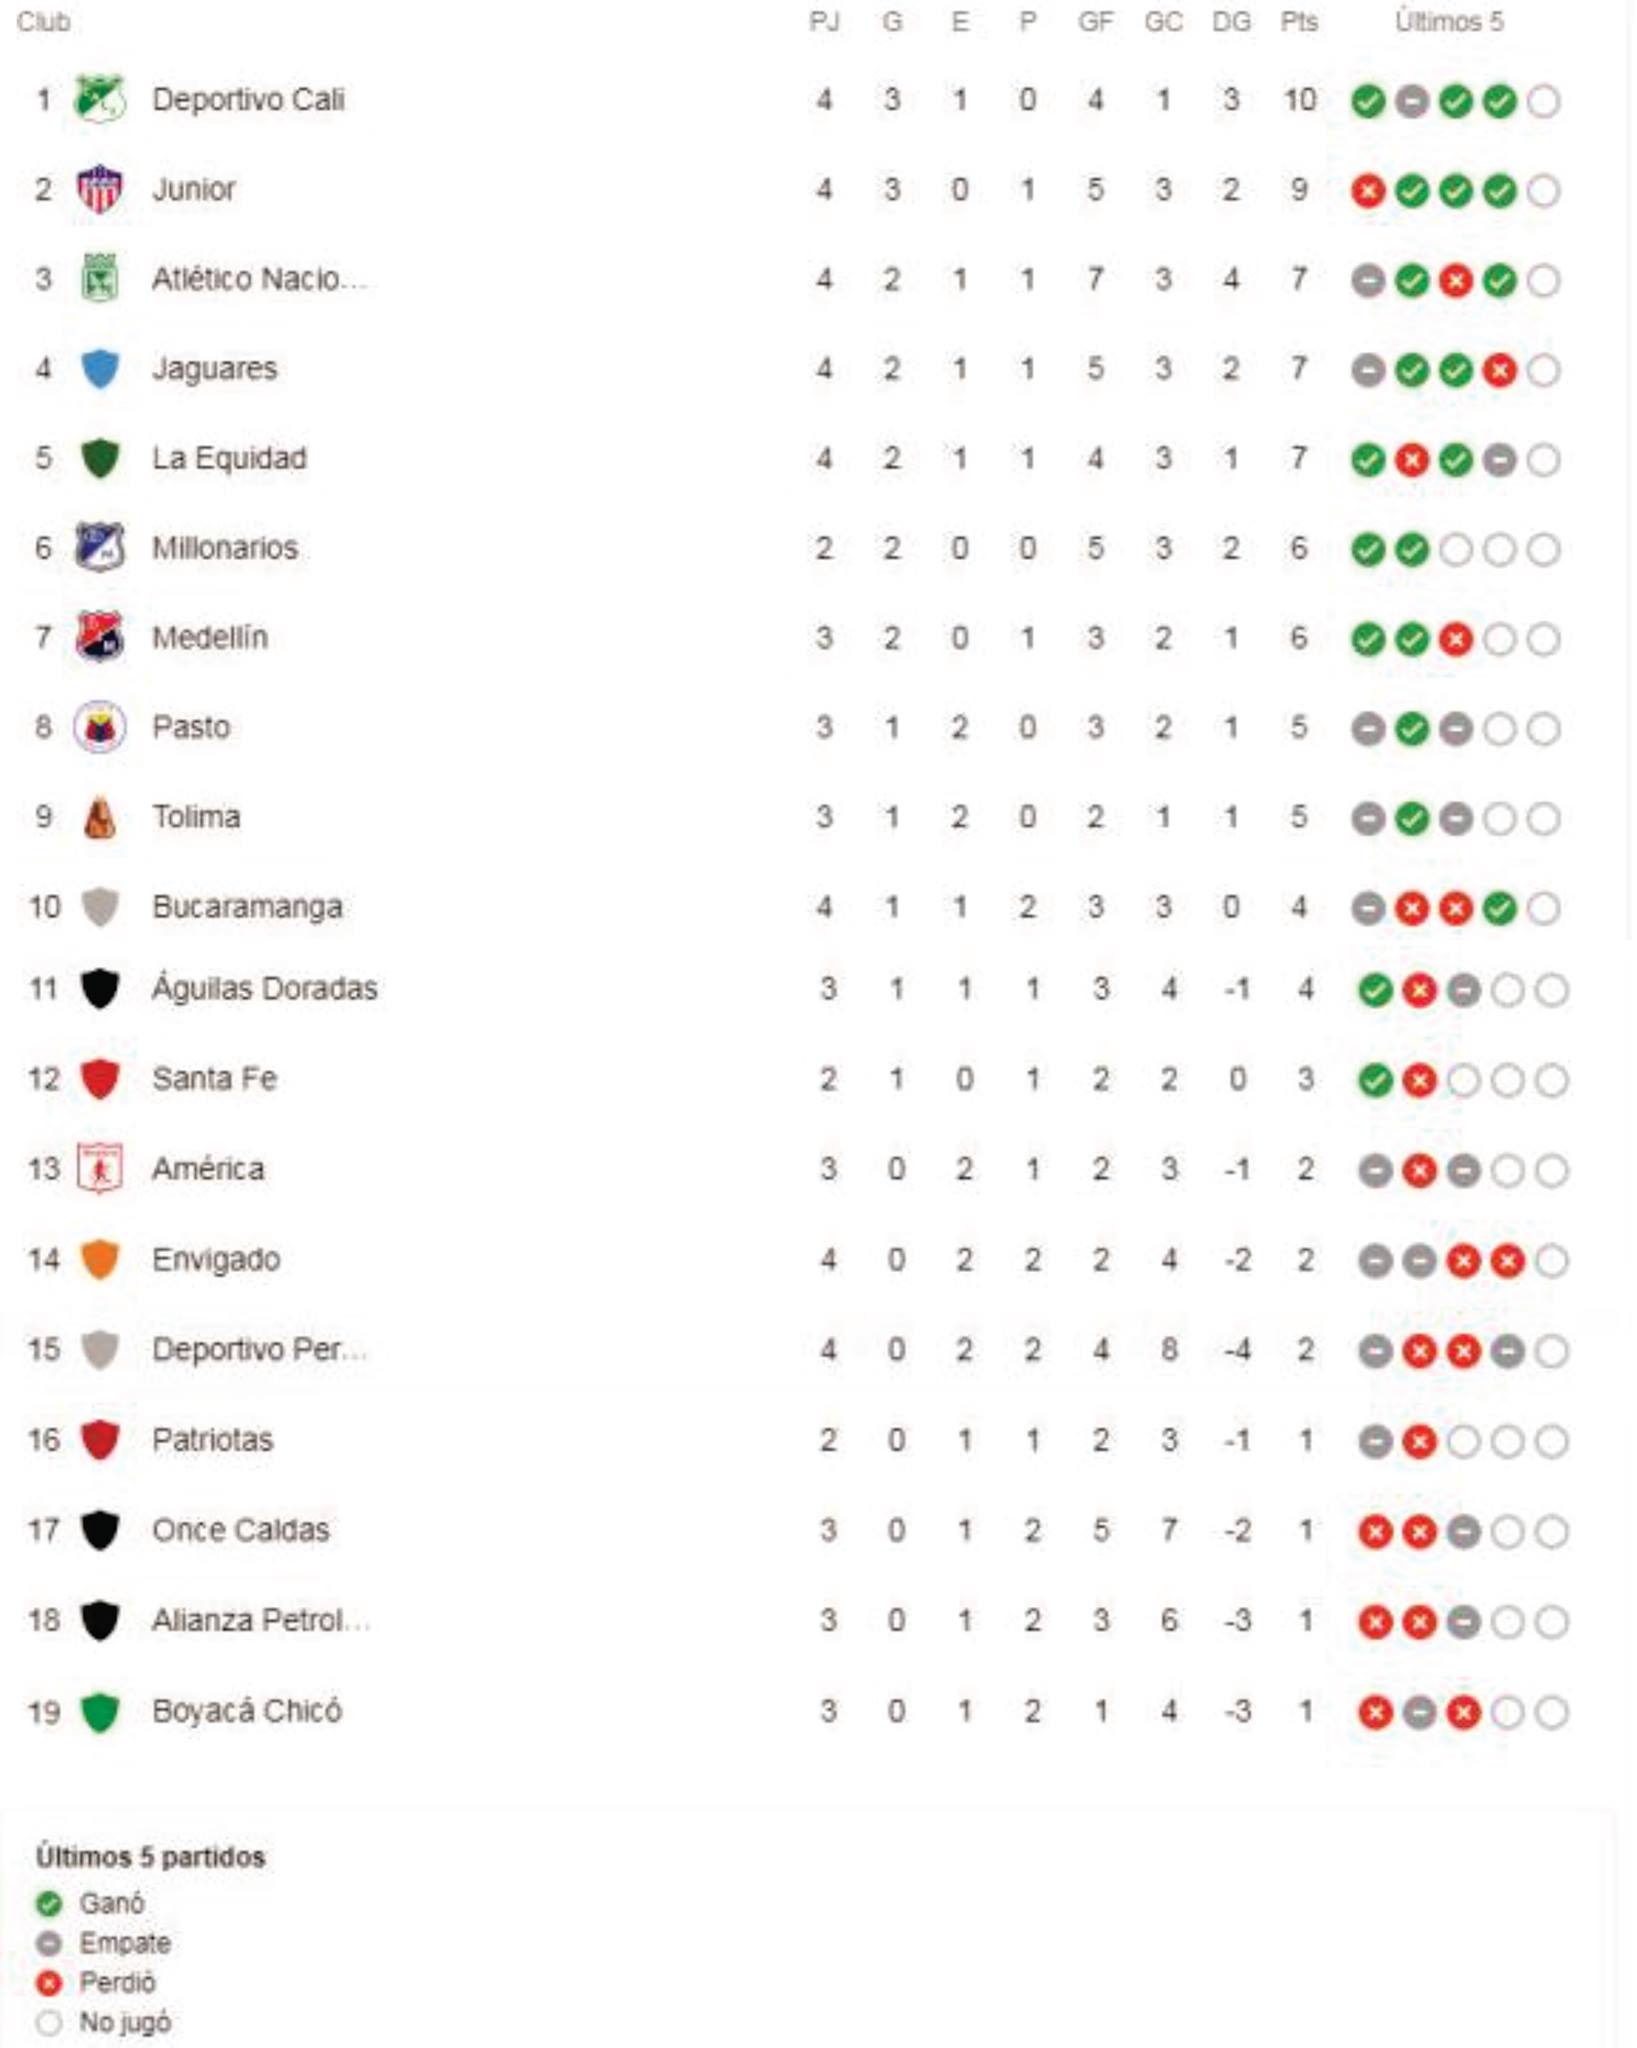Click the Ganó legend green check icon
This screenshot has height=2048, width=1637.
coord(48,1903)
